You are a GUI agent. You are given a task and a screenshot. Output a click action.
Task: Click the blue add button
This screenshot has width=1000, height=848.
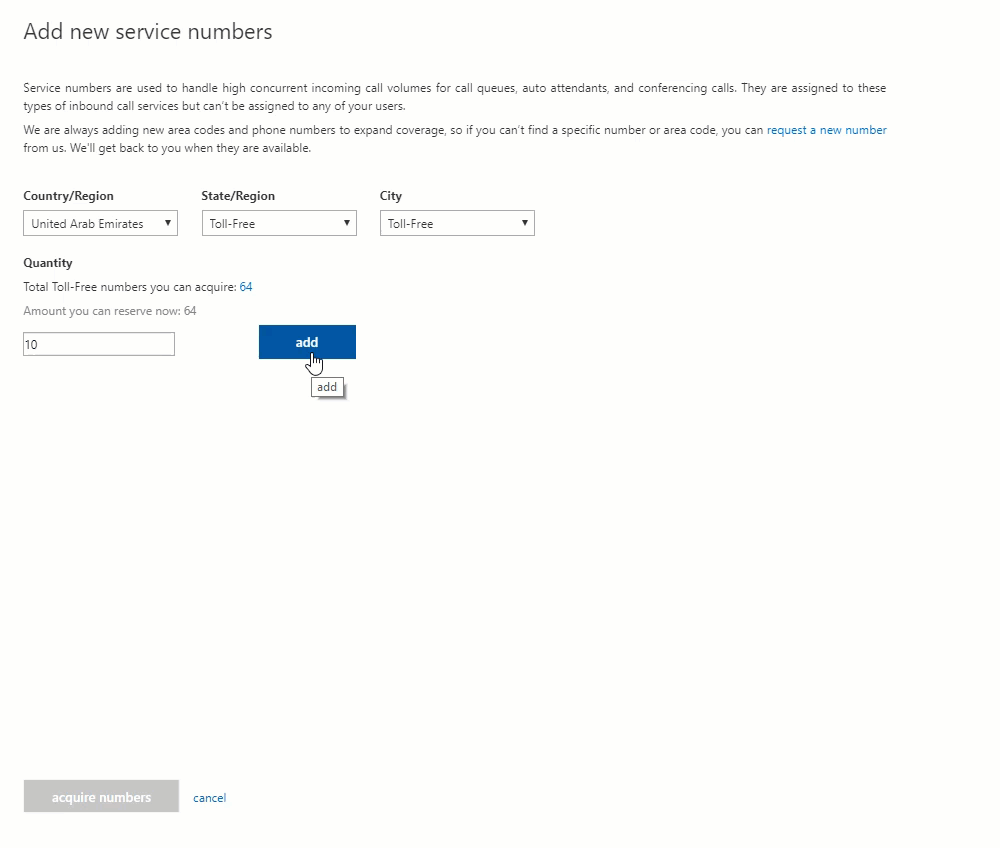307,342
